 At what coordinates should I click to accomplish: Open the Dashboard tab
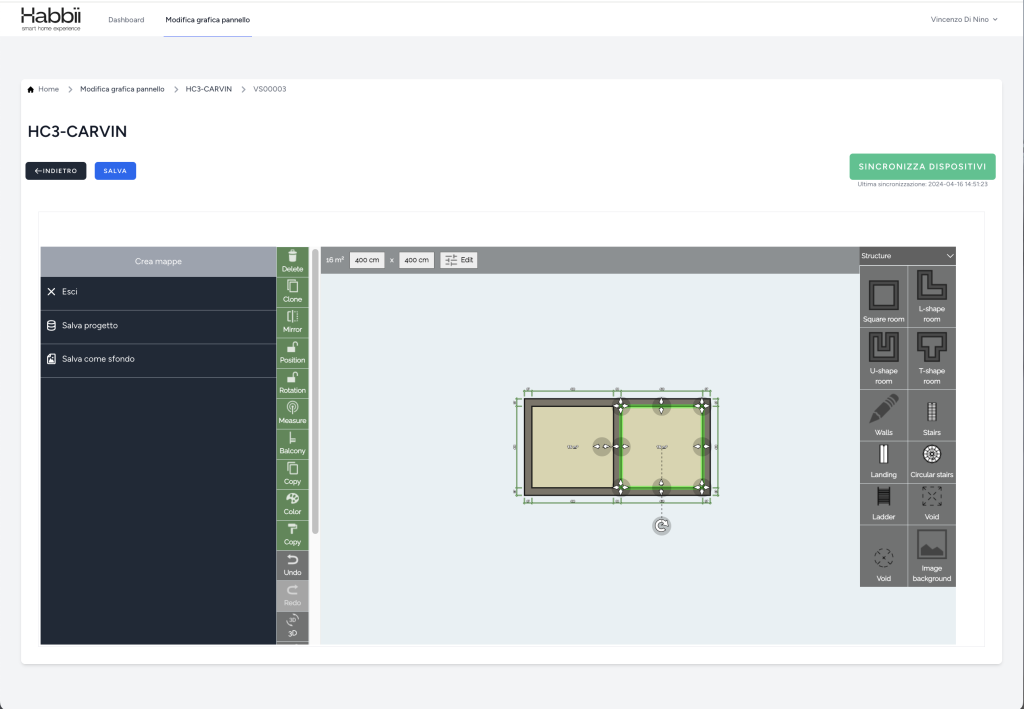[126, 20]
